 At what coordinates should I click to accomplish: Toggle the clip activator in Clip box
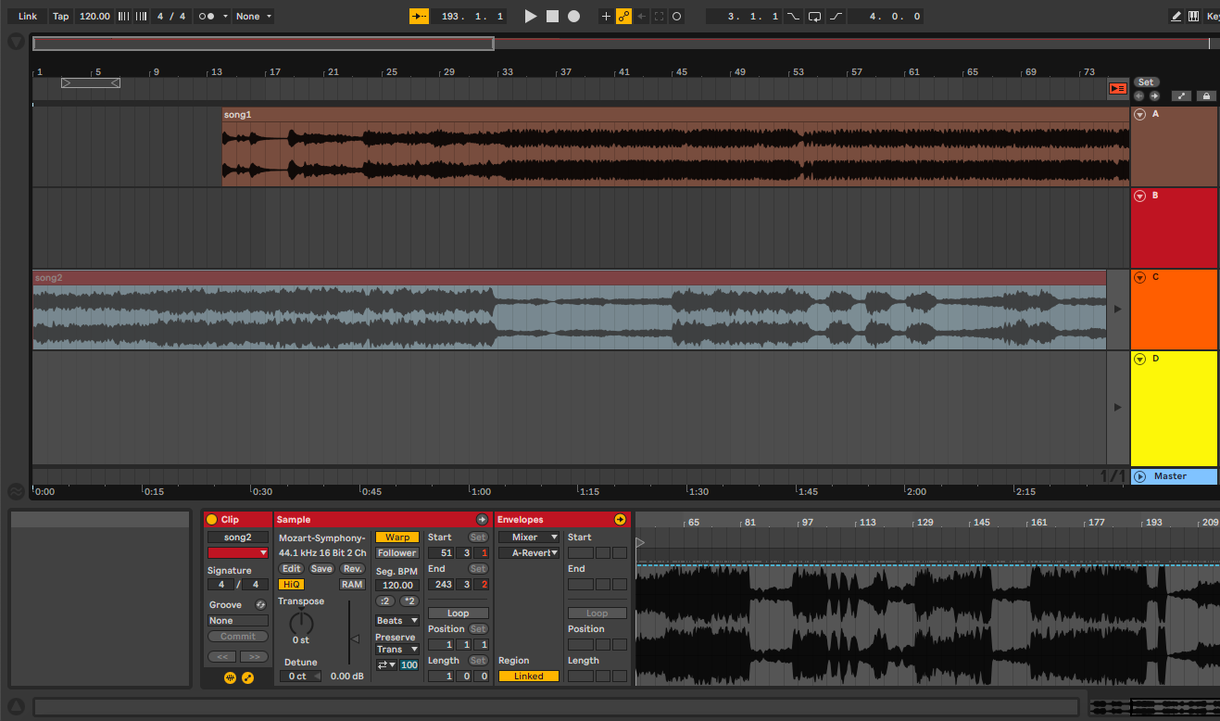pyautogui.click(x=211, y=520)
